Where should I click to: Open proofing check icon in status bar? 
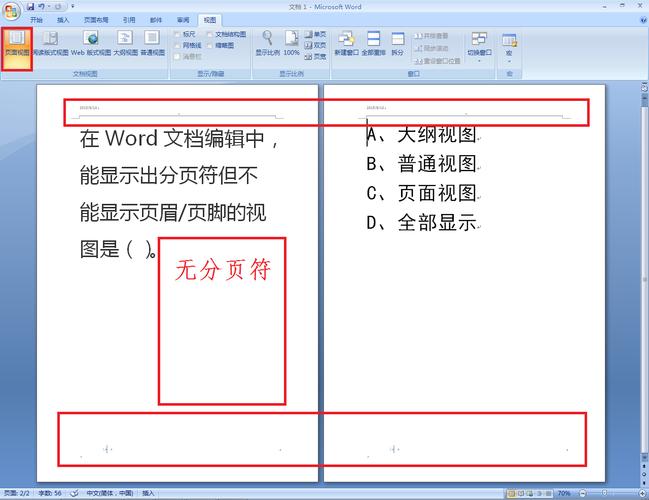75,493
